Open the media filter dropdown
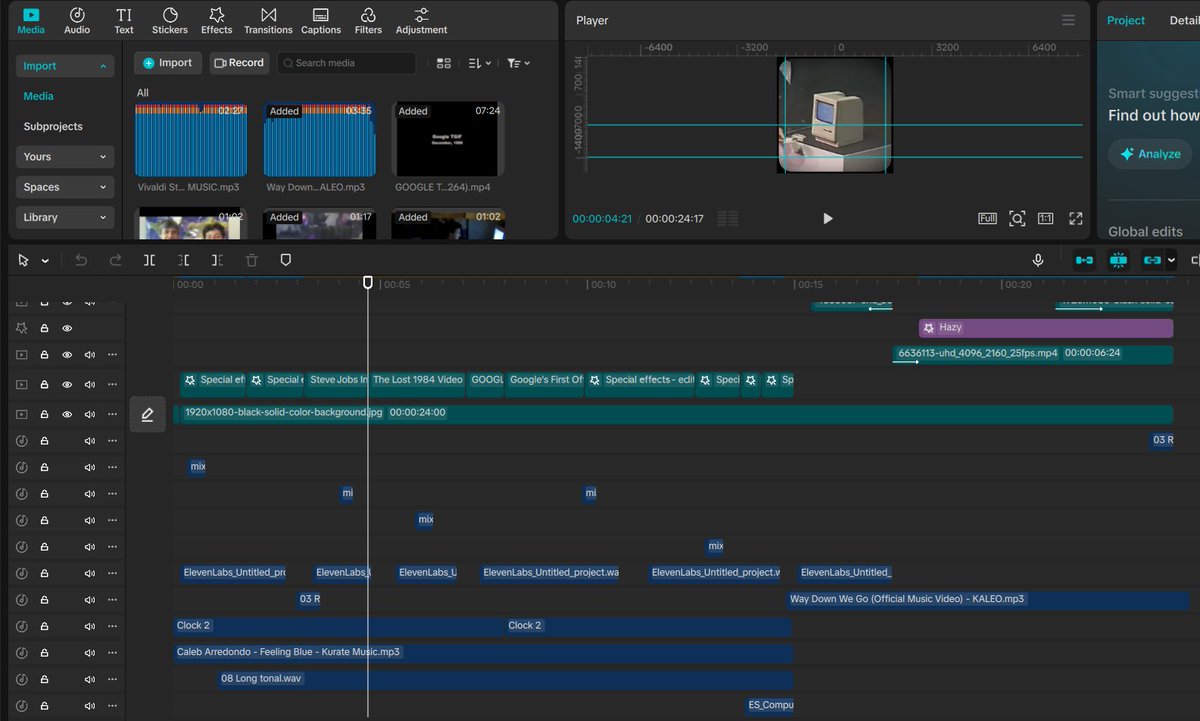This screenshot has height=721, width=1200. click(518, 63)
